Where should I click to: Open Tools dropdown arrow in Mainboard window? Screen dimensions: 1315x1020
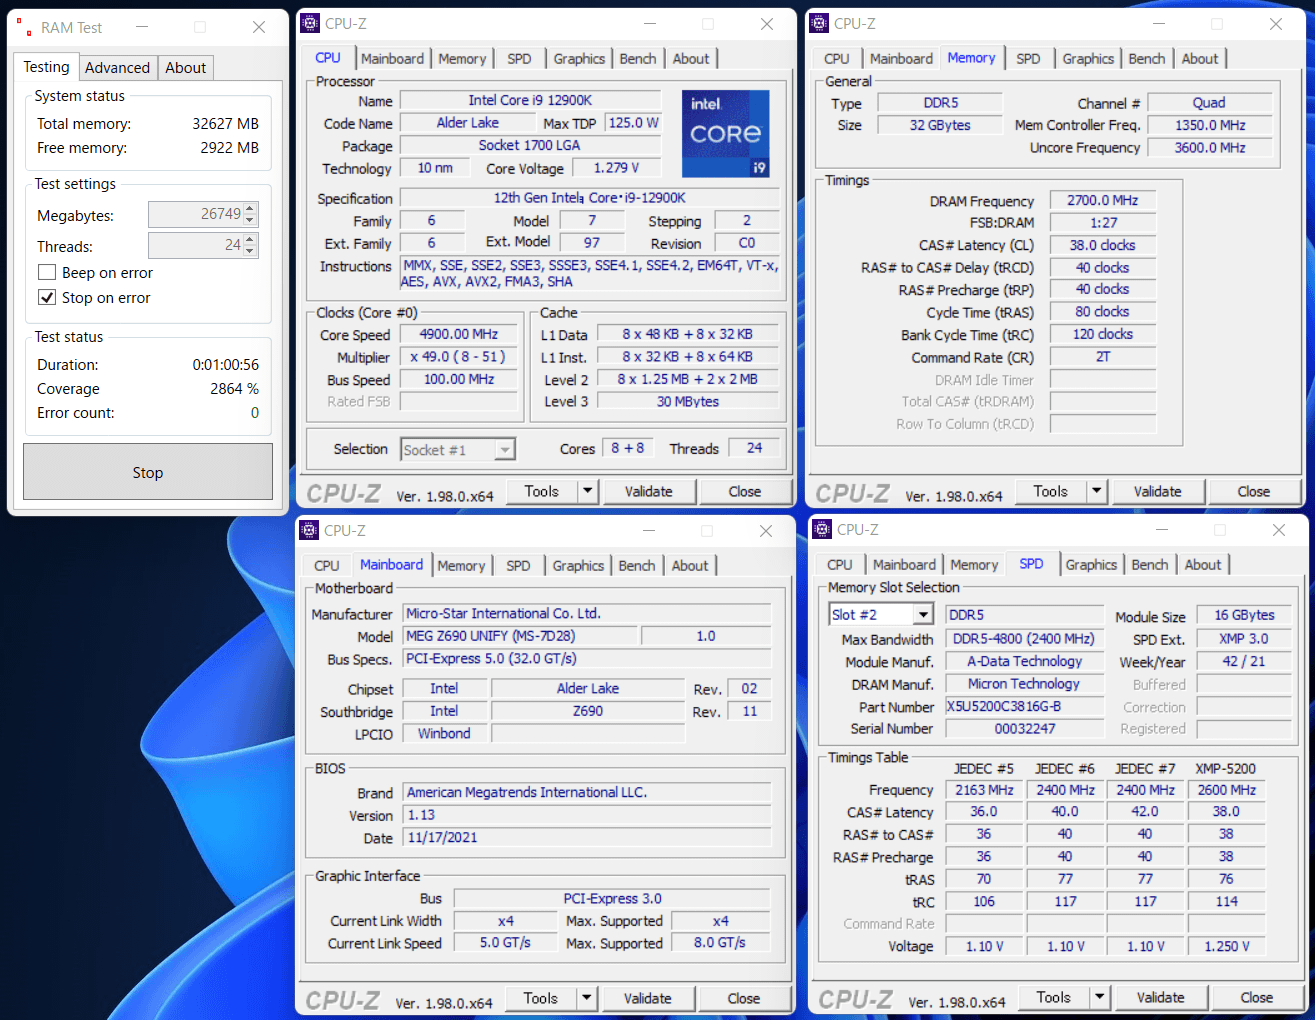point(587,999)
